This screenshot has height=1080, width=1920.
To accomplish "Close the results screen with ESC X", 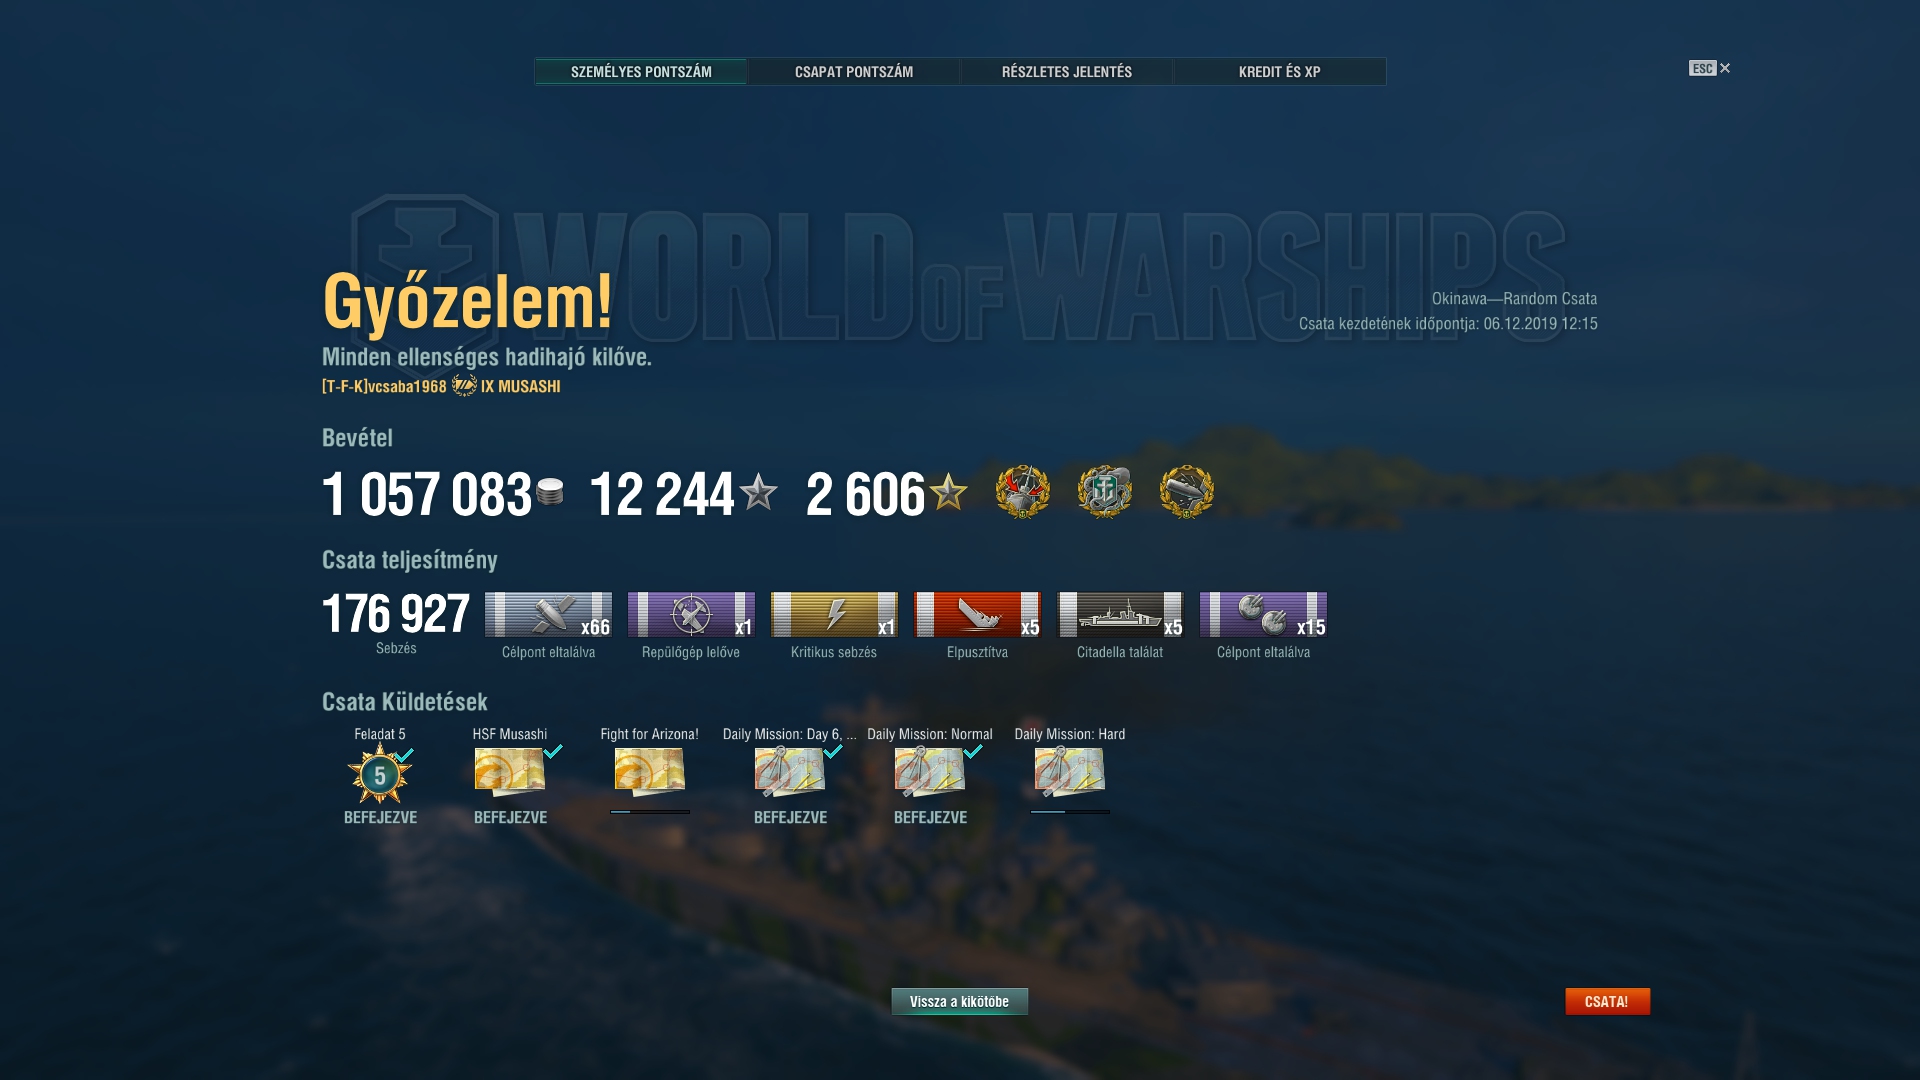I will (1710, 68).
